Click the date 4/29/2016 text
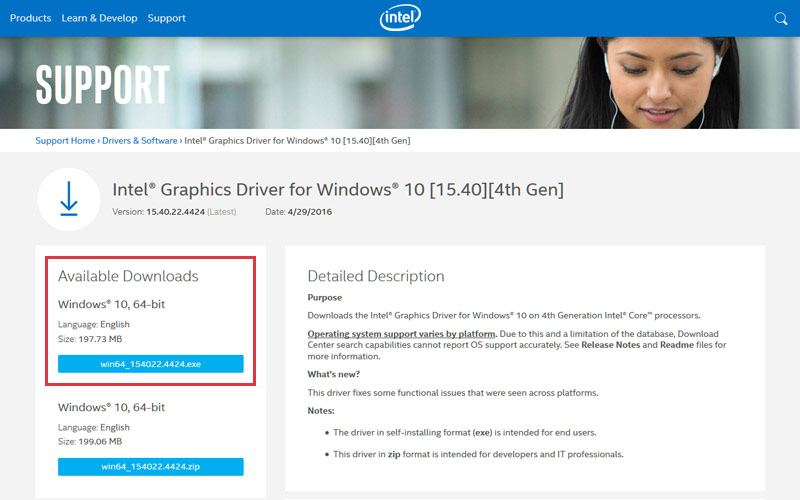The height and width of the screenshot is (500, 800). click(310, 212)
